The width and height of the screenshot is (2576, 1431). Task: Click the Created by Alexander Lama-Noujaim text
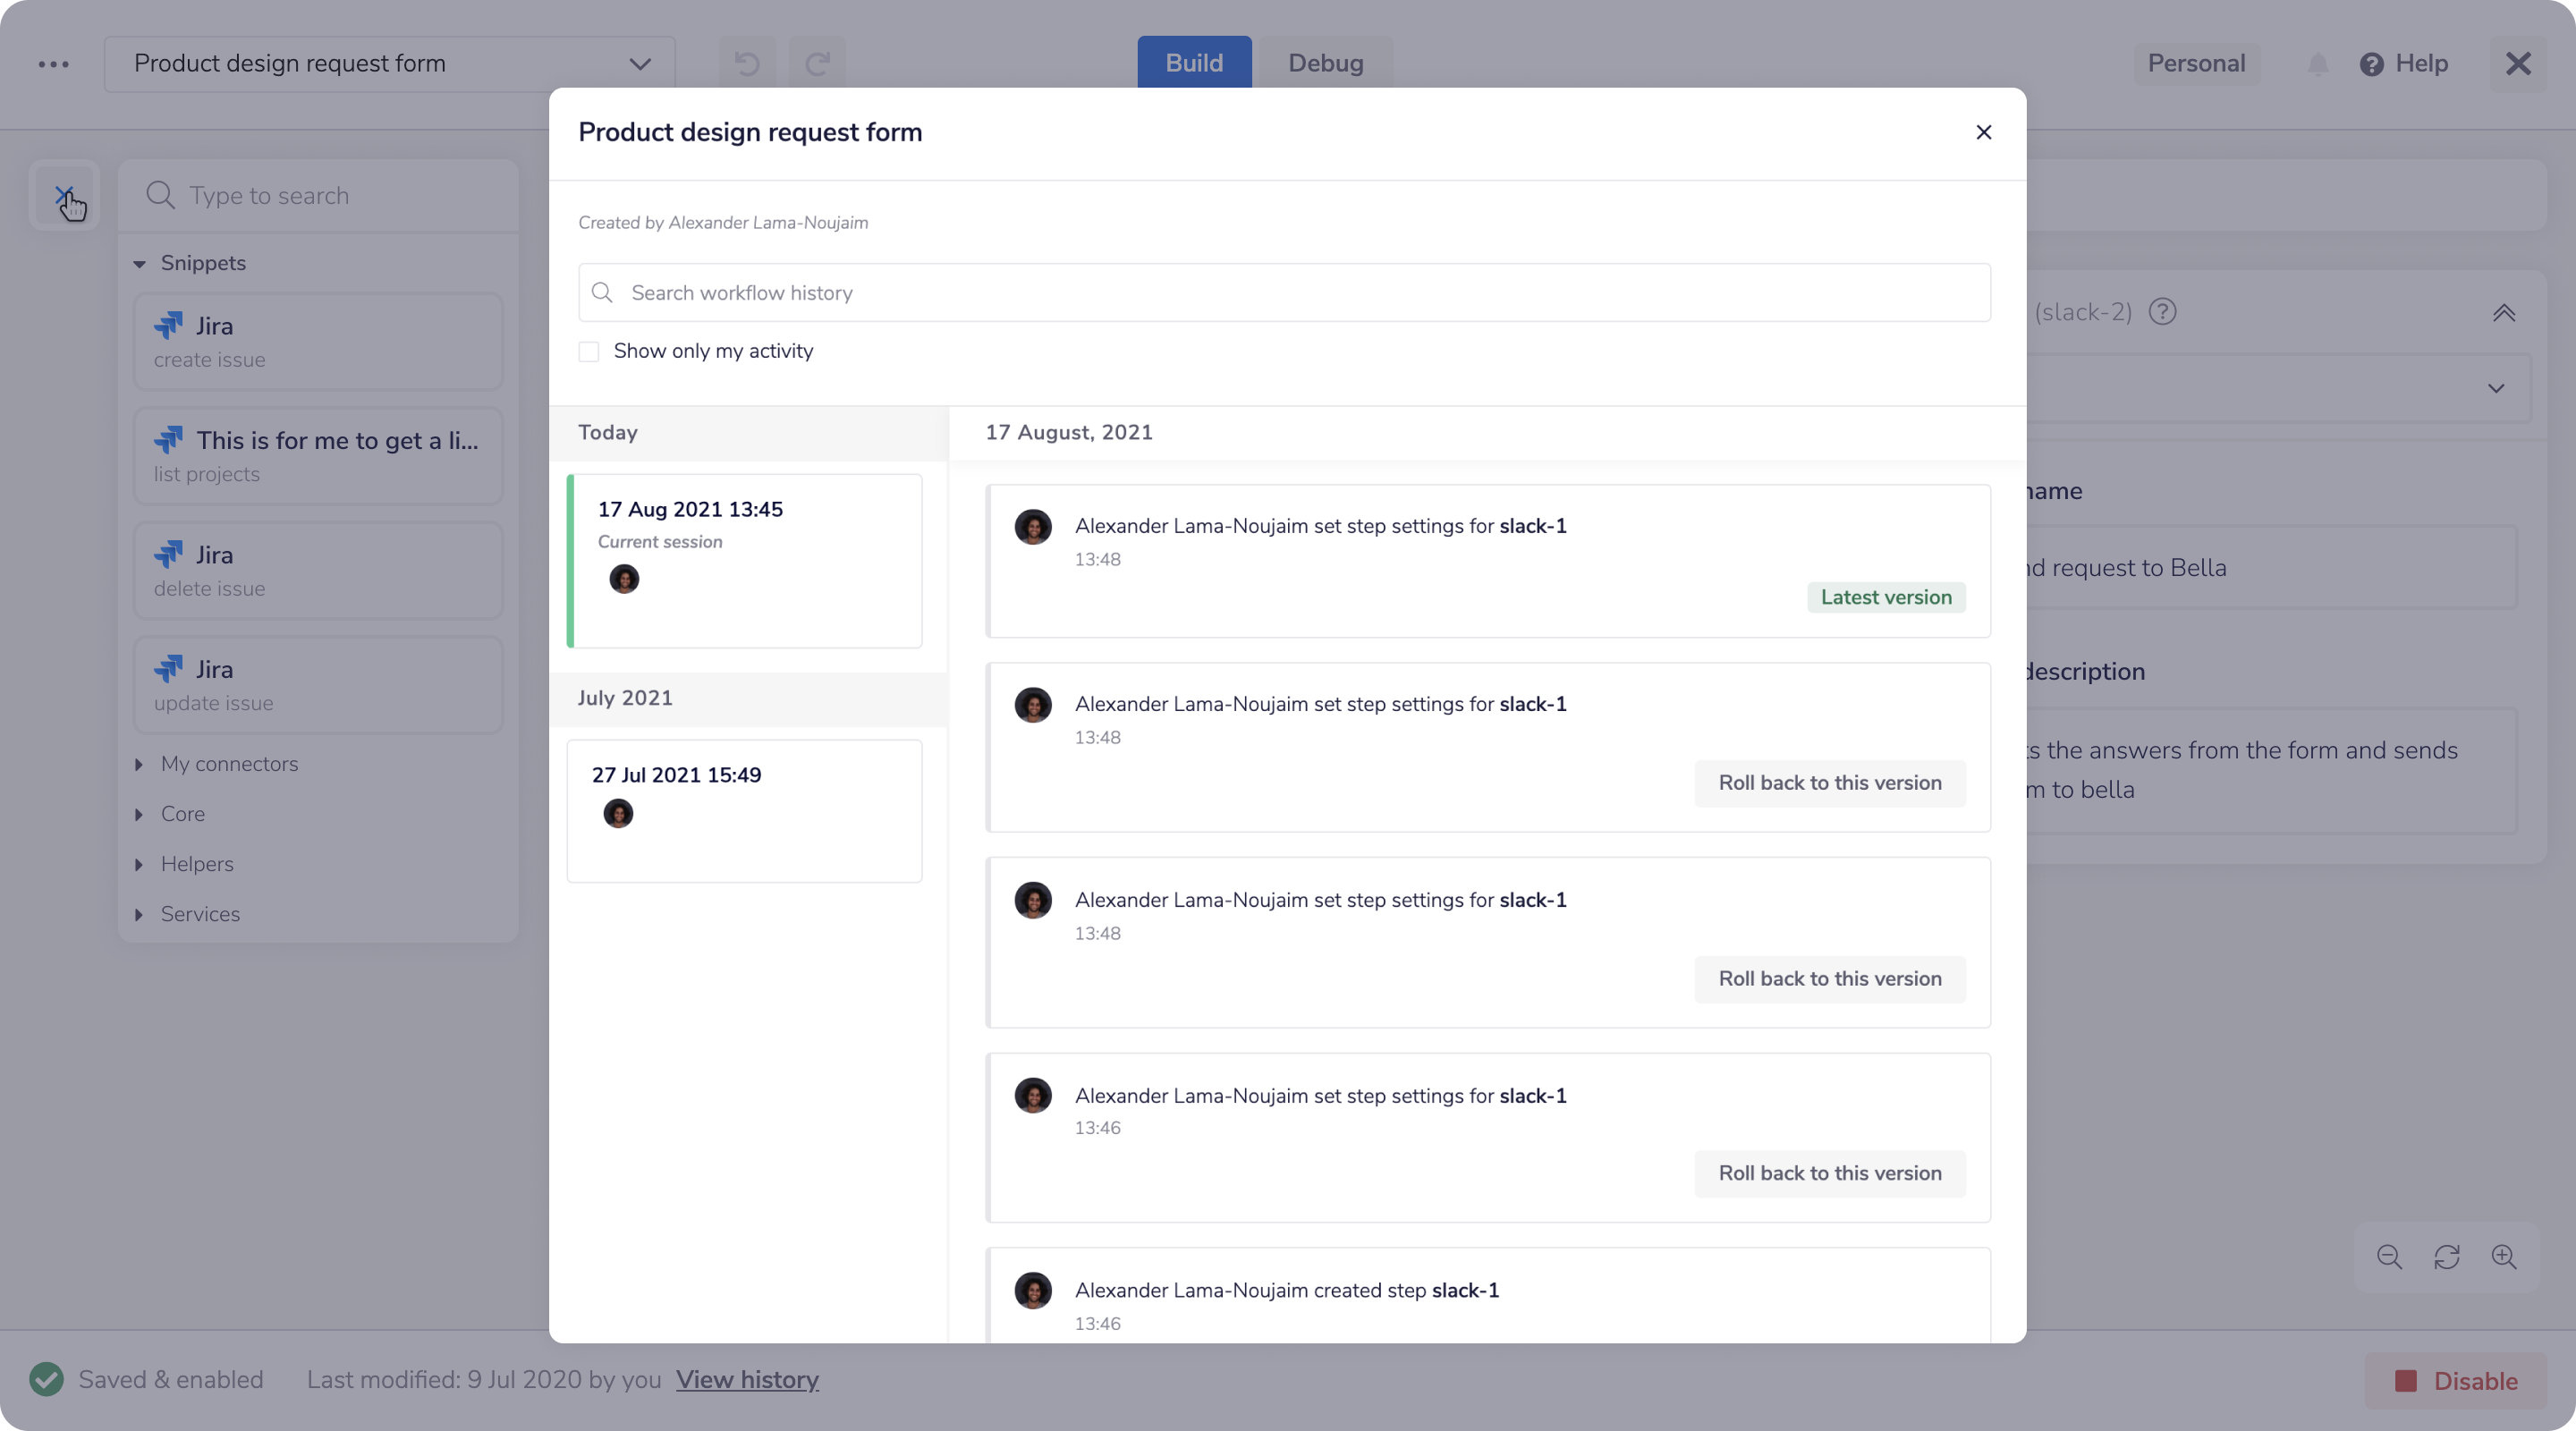(x=723, y=223)
